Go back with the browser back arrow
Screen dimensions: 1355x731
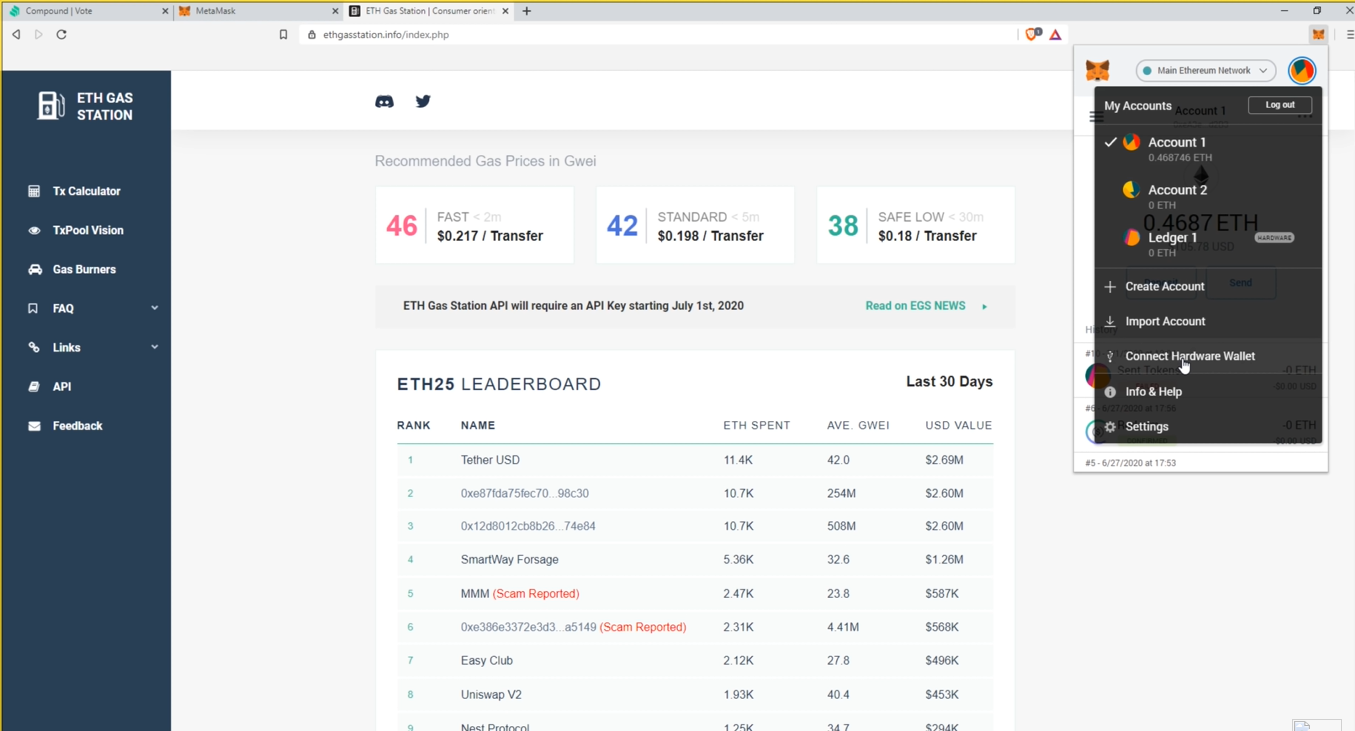tap(16, 34)
